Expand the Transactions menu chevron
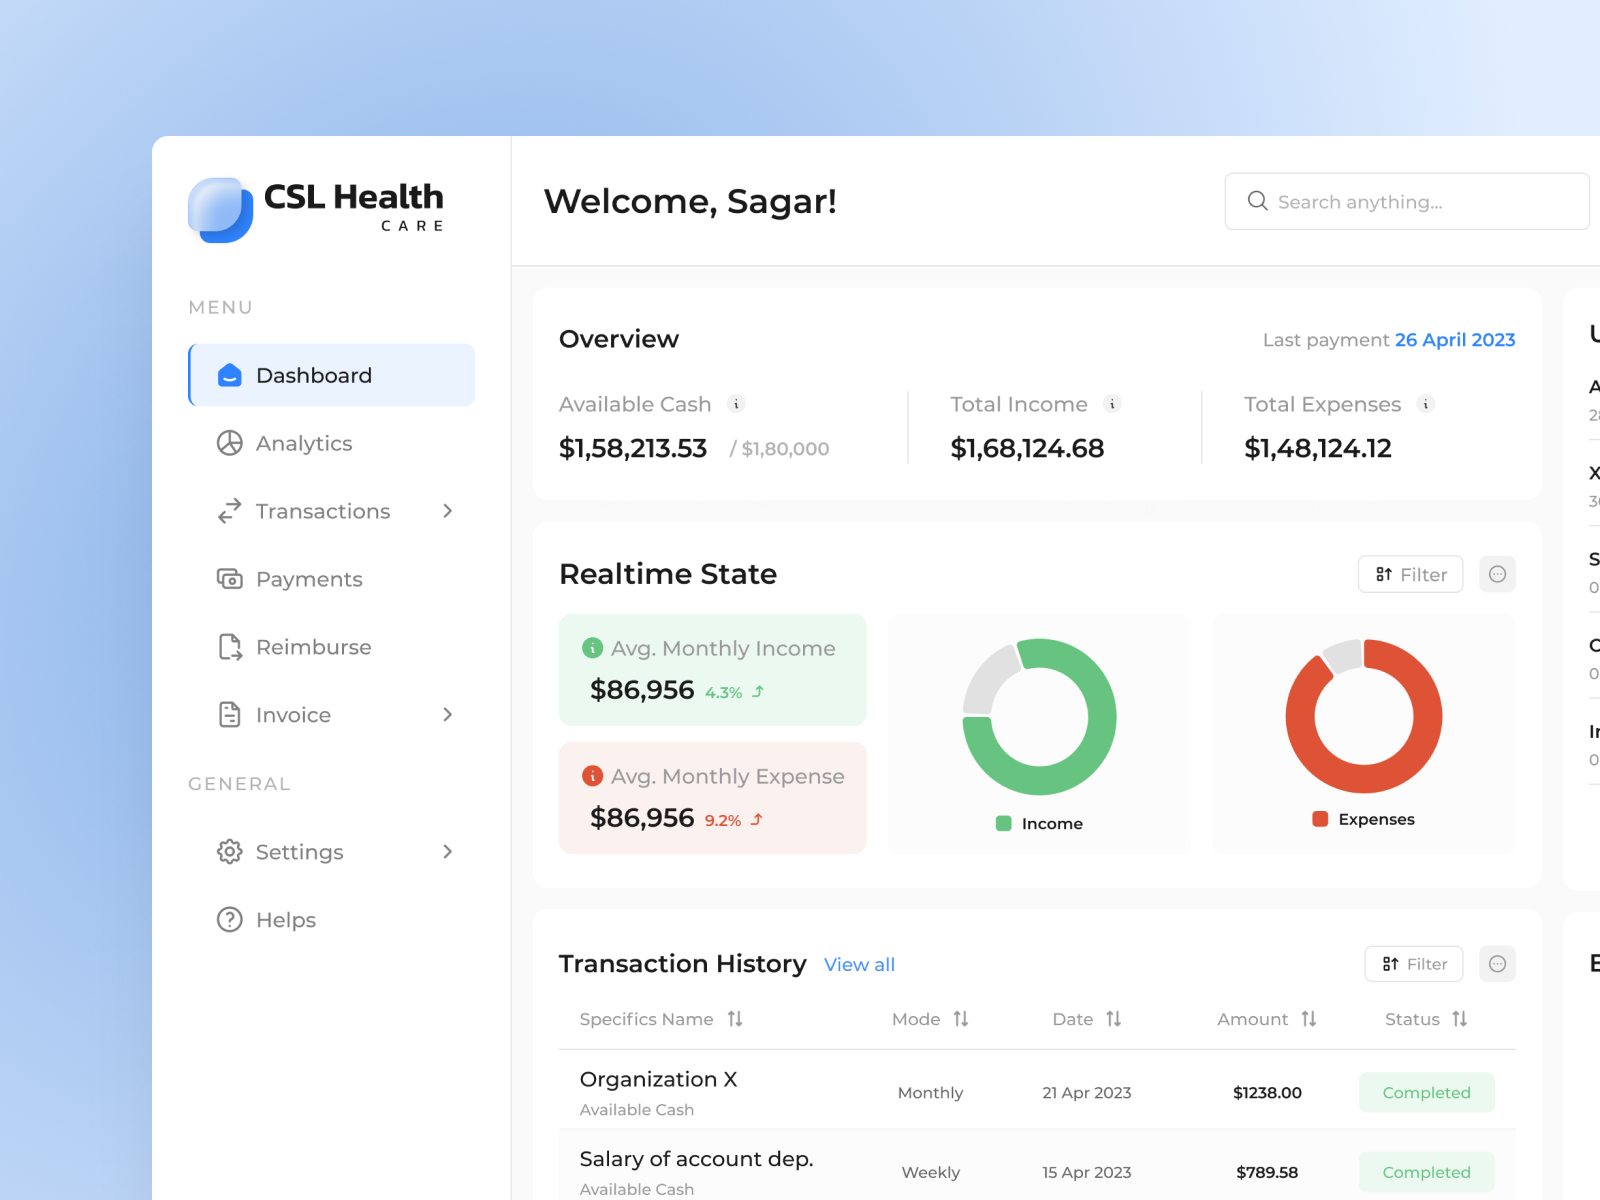1600x1200 pixels. [x=447, y=511]
